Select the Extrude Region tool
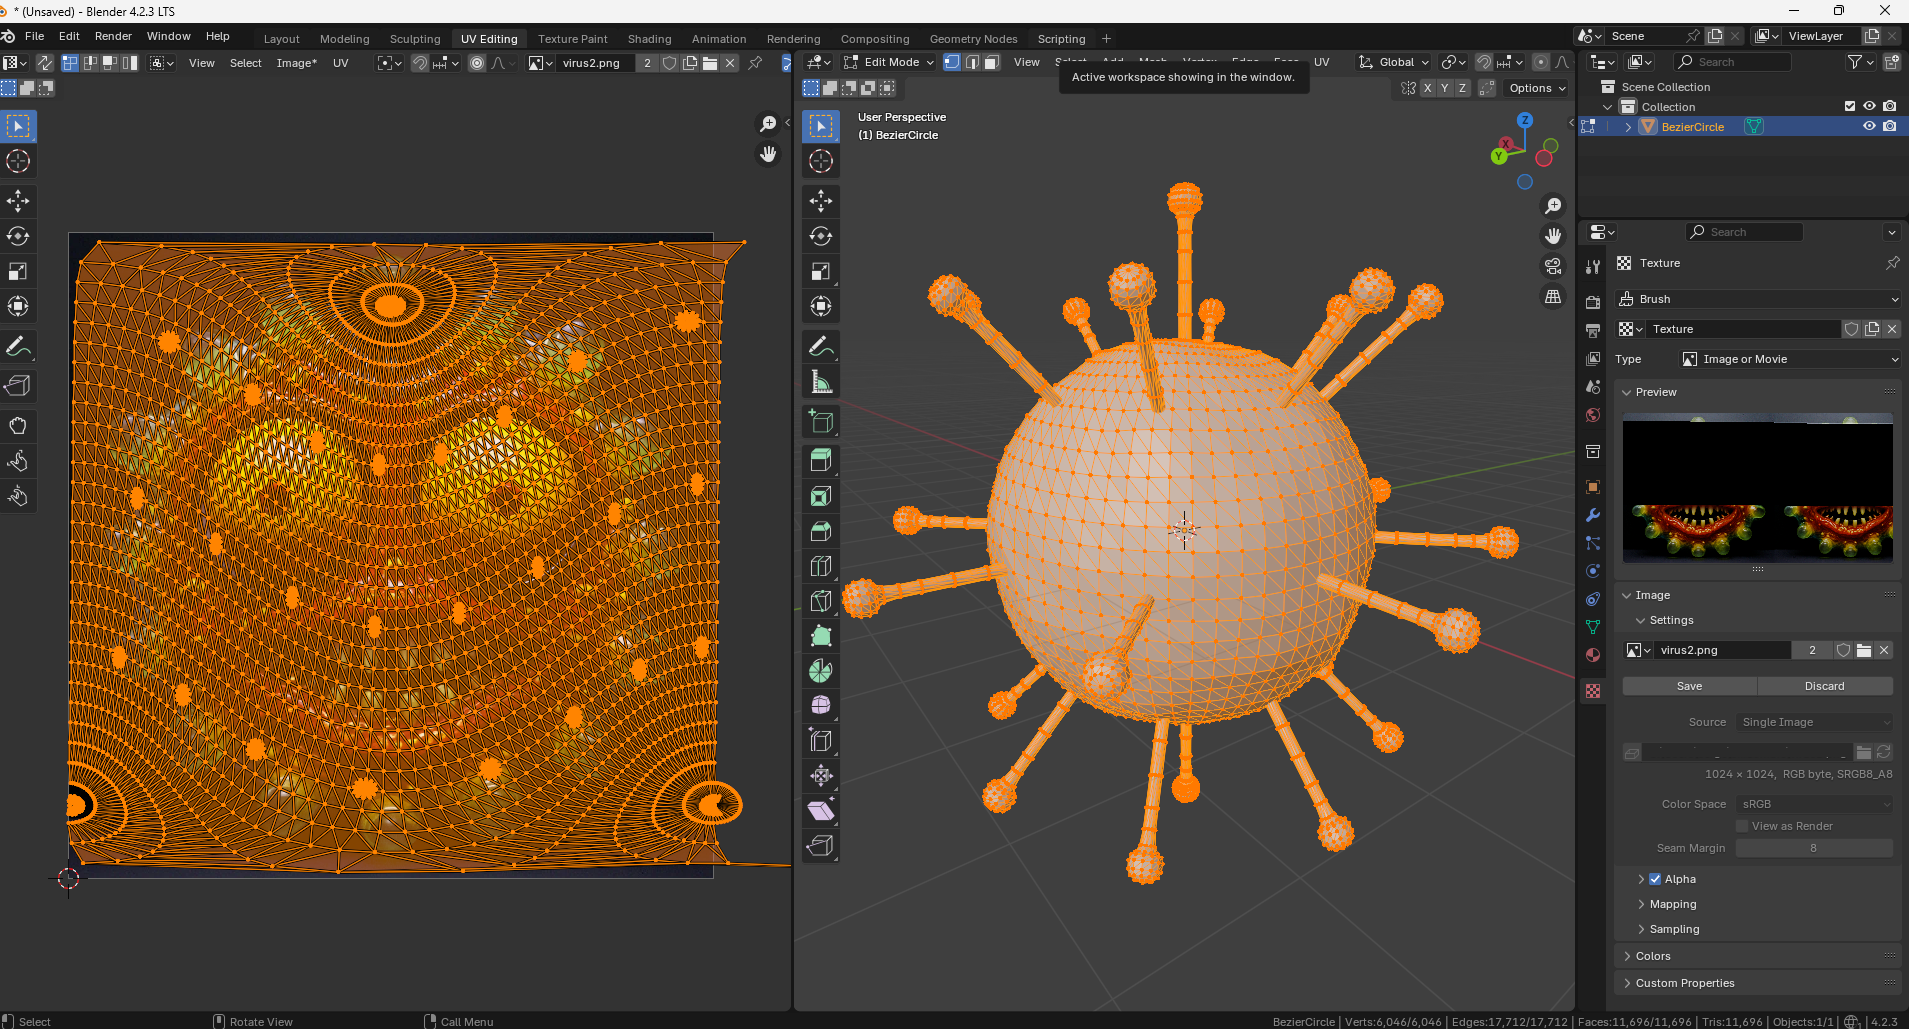The width and height of the screenshot is (1909, 1029). click(821, 461)
